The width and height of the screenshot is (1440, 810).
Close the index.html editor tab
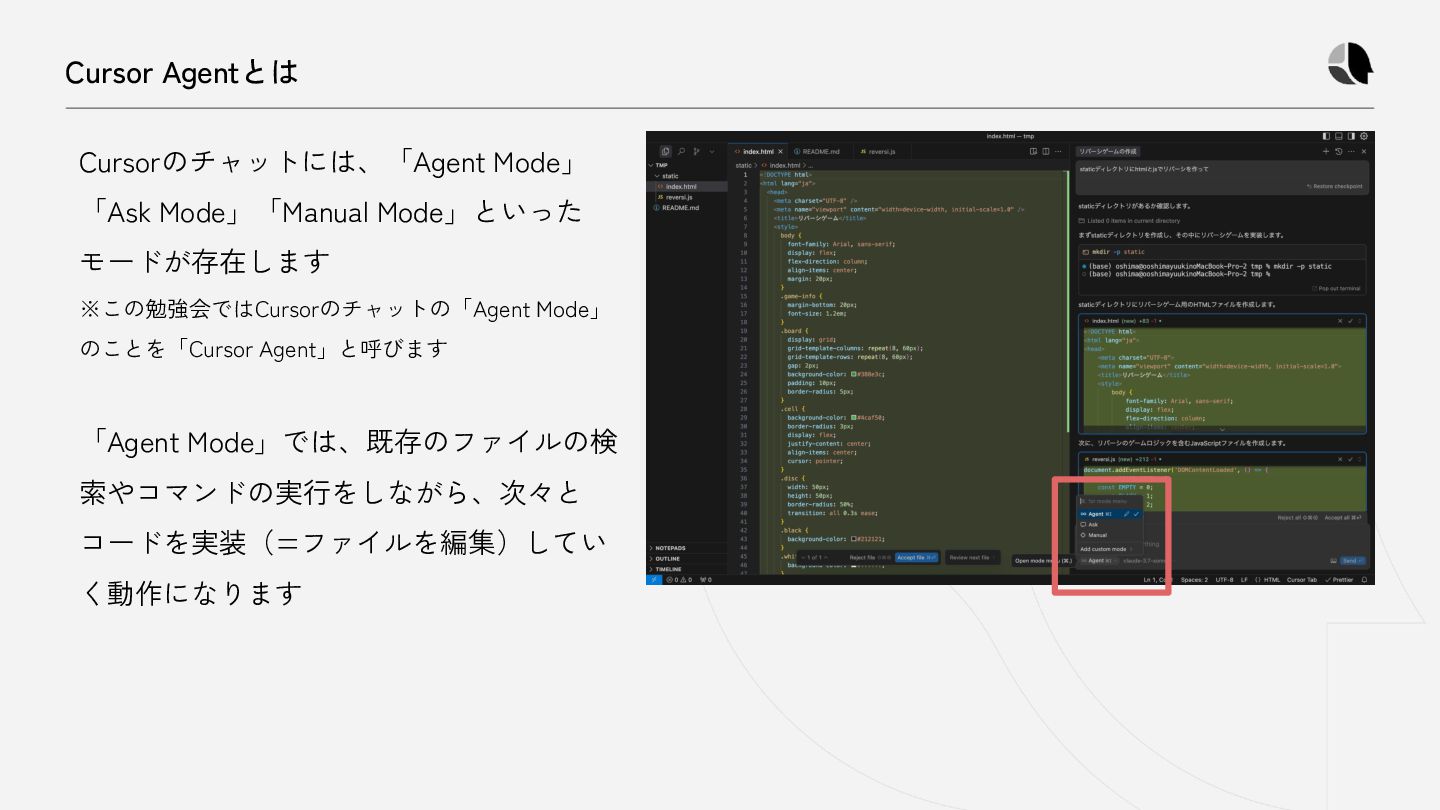pyautogui.click(x=781, y=152)
